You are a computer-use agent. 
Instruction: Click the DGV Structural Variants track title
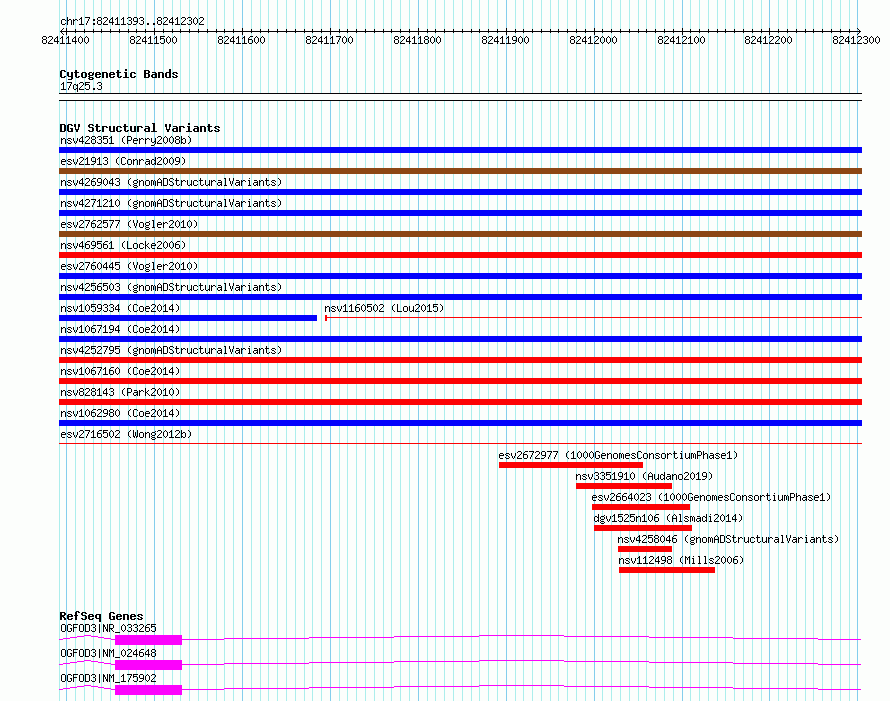[x=140, y=128]
